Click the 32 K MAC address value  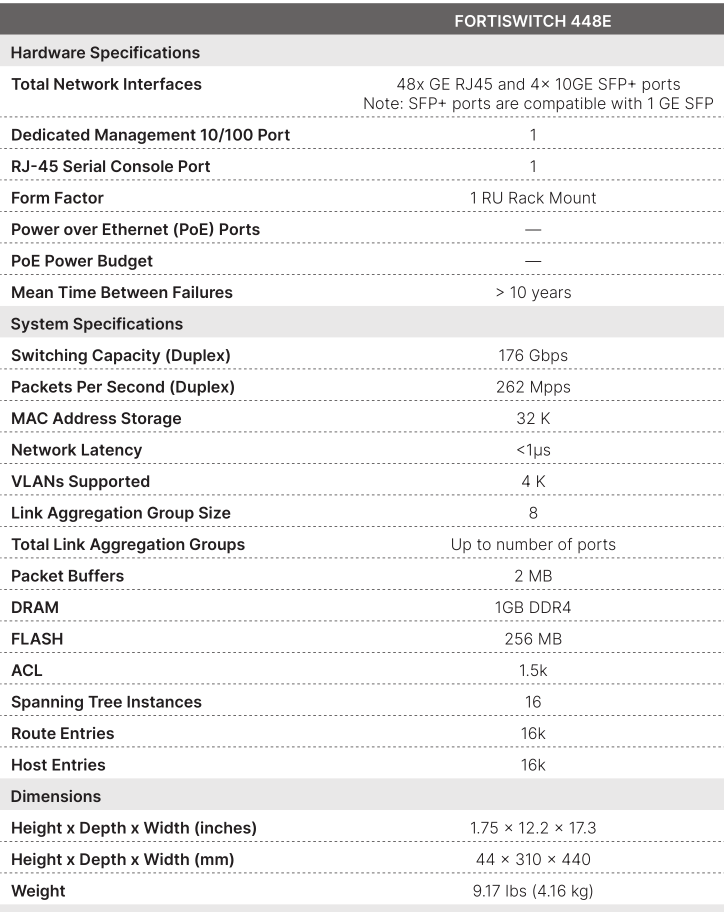[x=533, y=419]
